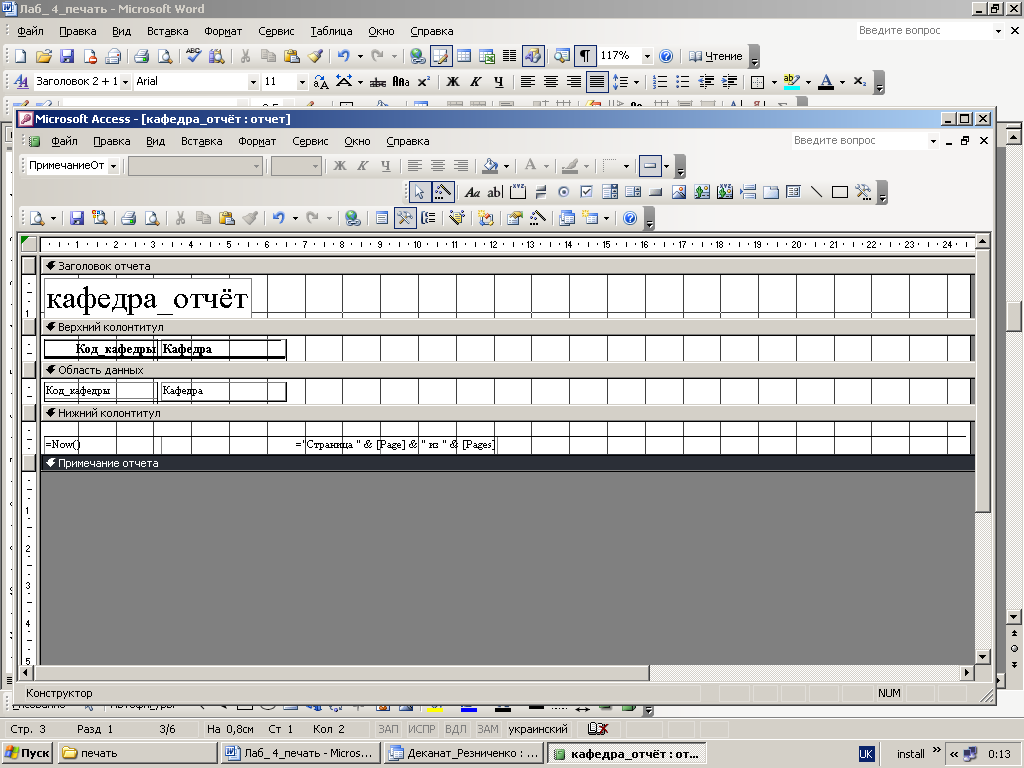This screenshot has height=768, width=1024.
Task: Click Word's font color A button
Action: [826, 82]
